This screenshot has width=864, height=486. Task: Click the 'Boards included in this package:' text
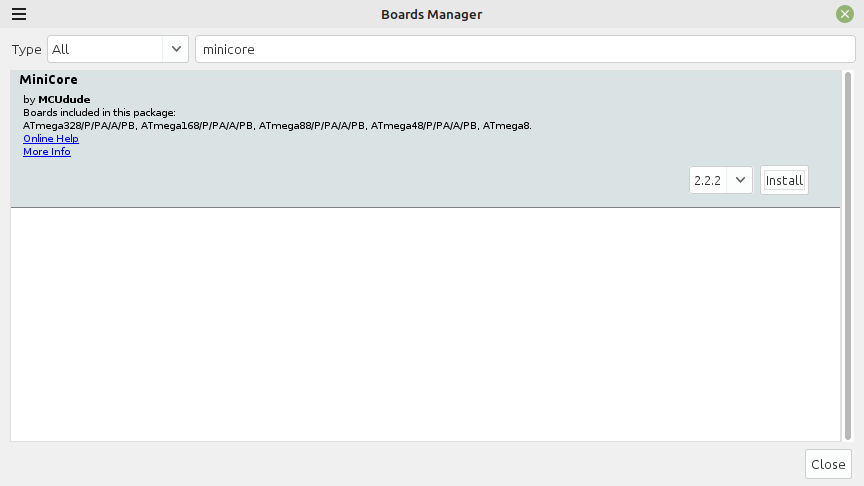click(99, 112)
